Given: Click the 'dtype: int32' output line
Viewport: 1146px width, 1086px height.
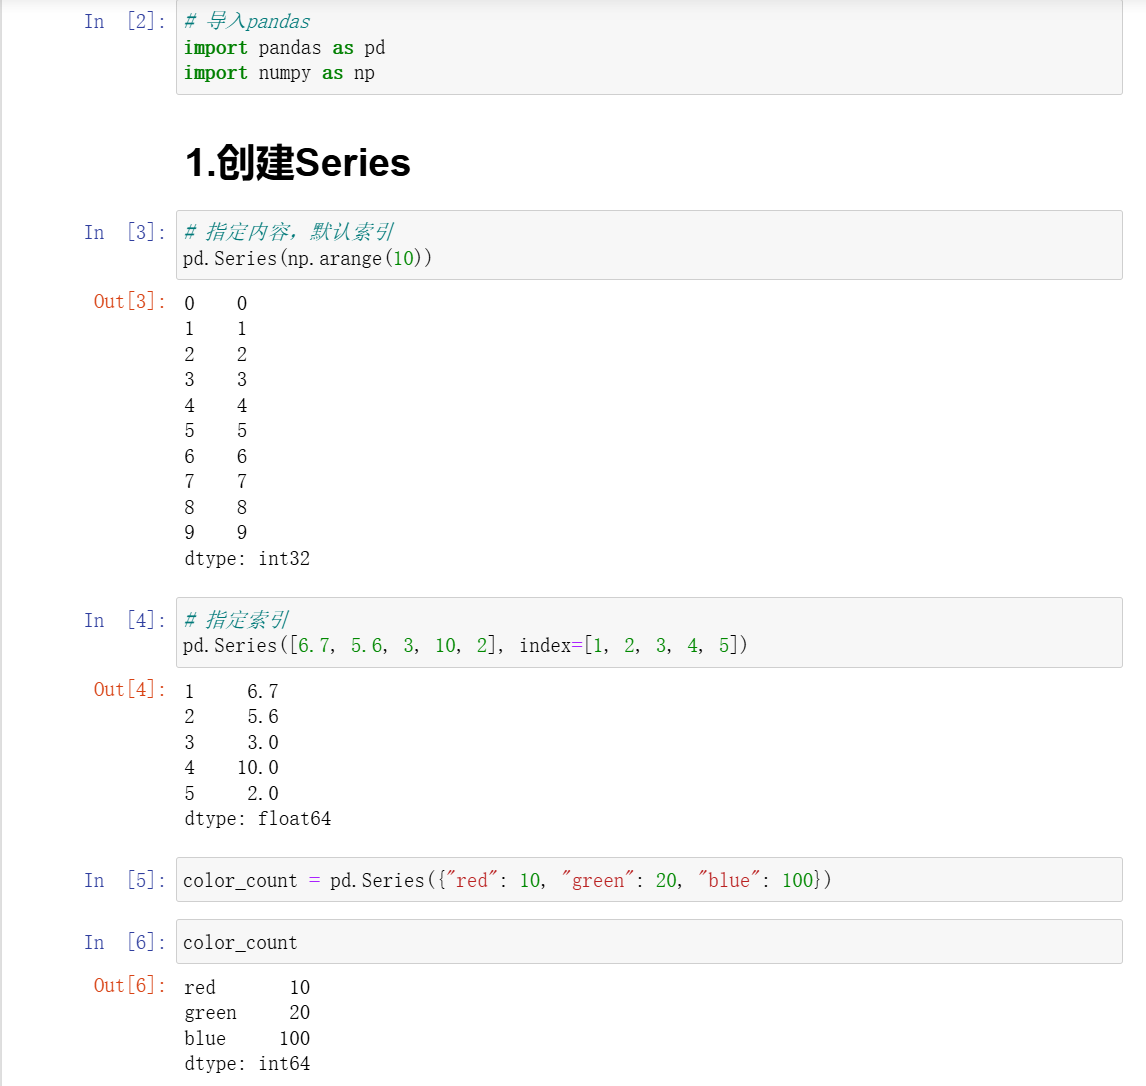Looking at the screenshot, I should coord(247,558).
